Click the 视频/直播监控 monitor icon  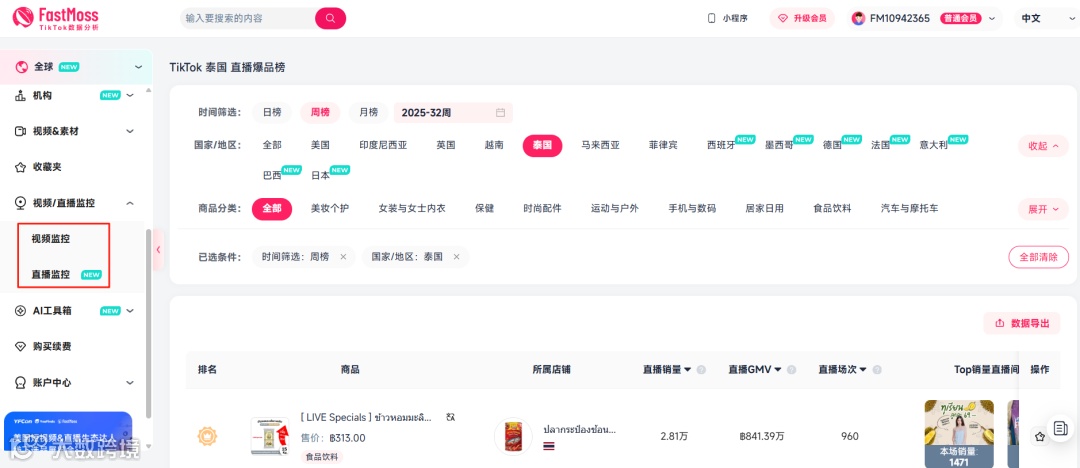(21, 203)
